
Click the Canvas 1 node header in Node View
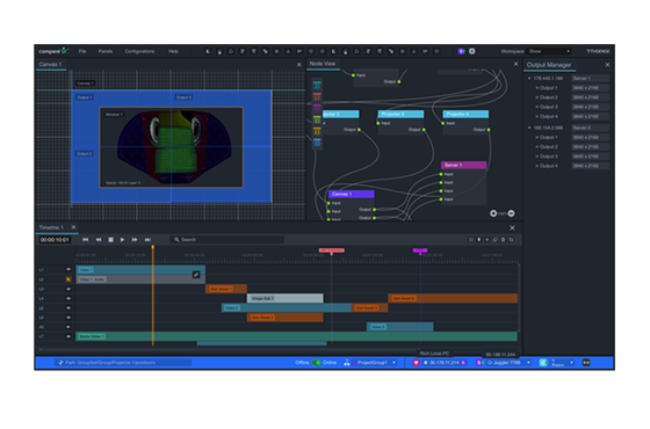coord(352,194)
